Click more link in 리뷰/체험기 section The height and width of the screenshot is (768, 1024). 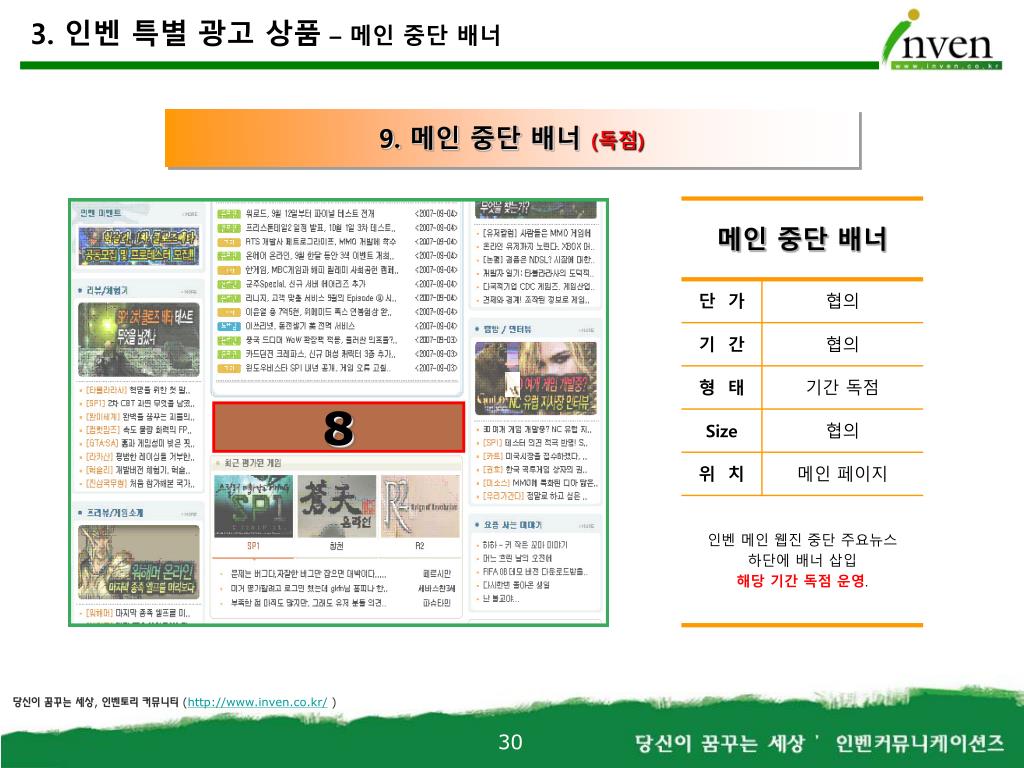coord(190,291)
